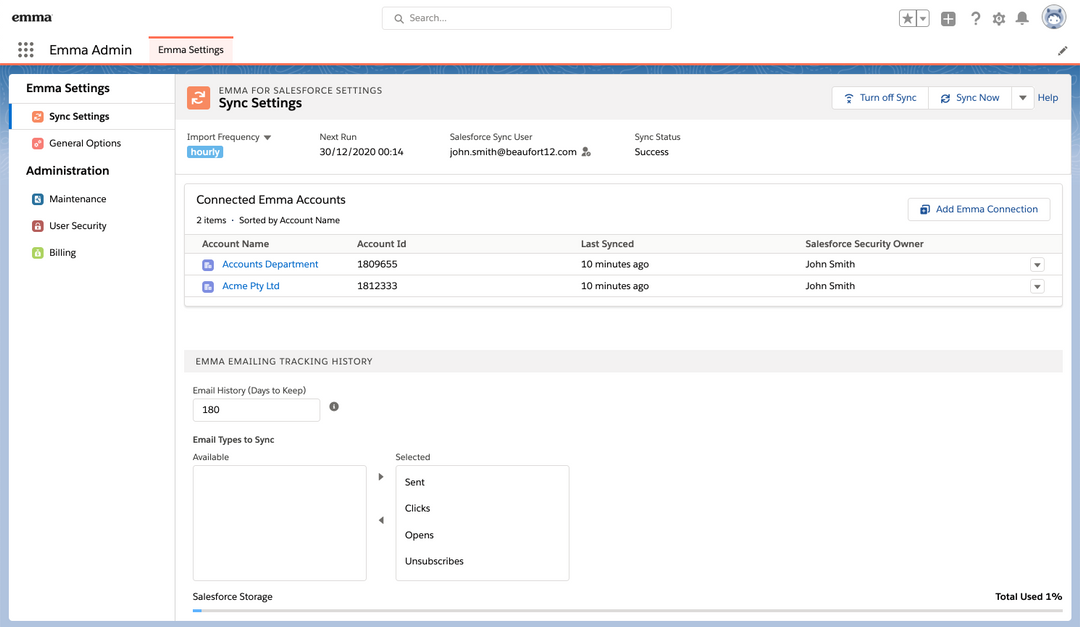The width and height of the screenshot is (1080, 627).
Task: Open the Acme Pty Ltd account link
Action: [250, 286]
